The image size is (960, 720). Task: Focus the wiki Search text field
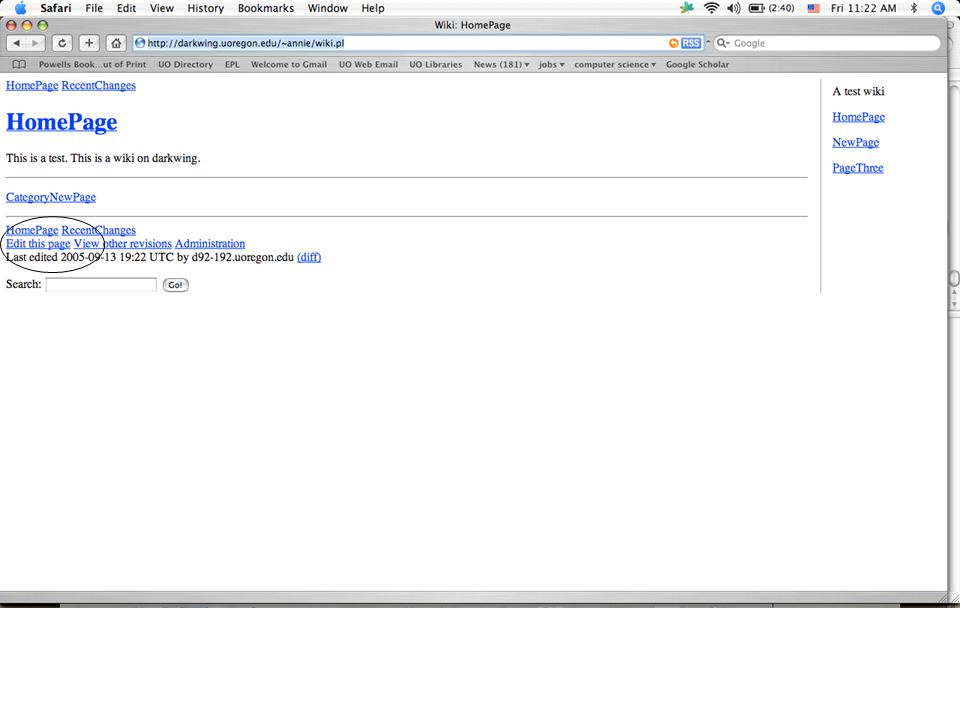coord(101,285)
